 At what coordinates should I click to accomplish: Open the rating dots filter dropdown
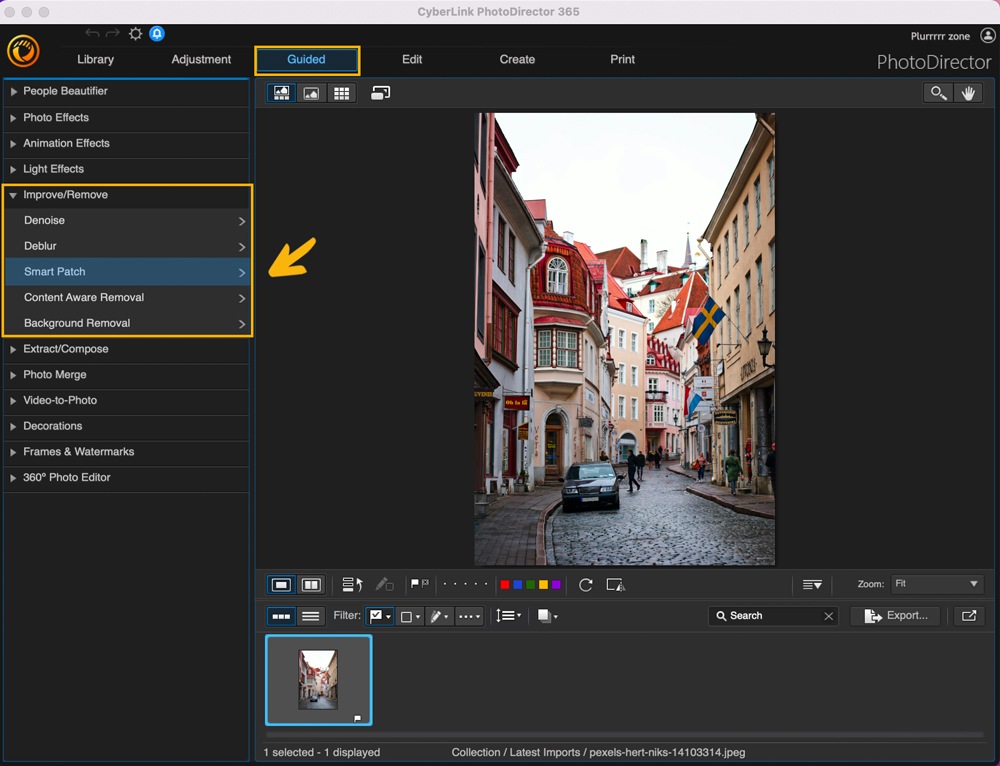click(469, 616)
